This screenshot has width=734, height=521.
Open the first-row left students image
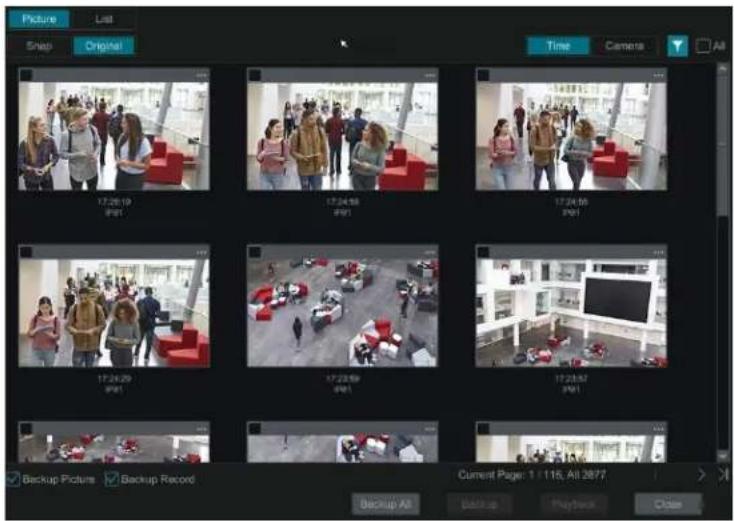(x=114, y=136)
